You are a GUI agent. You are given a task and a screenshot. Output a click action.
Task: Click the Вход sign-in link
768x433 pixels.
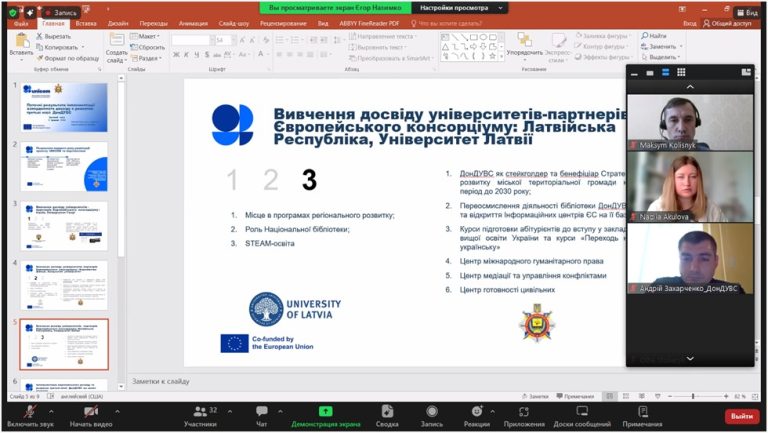pos(690,23)
